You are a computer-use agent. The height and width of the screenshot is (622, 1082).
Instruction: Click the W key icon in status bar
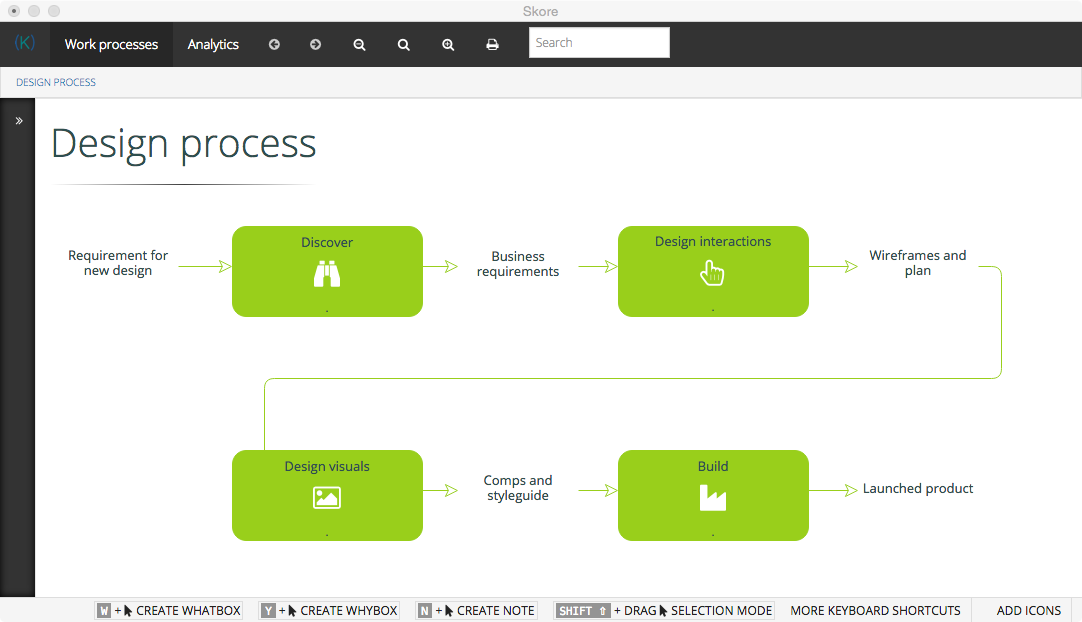click(104, 611)
